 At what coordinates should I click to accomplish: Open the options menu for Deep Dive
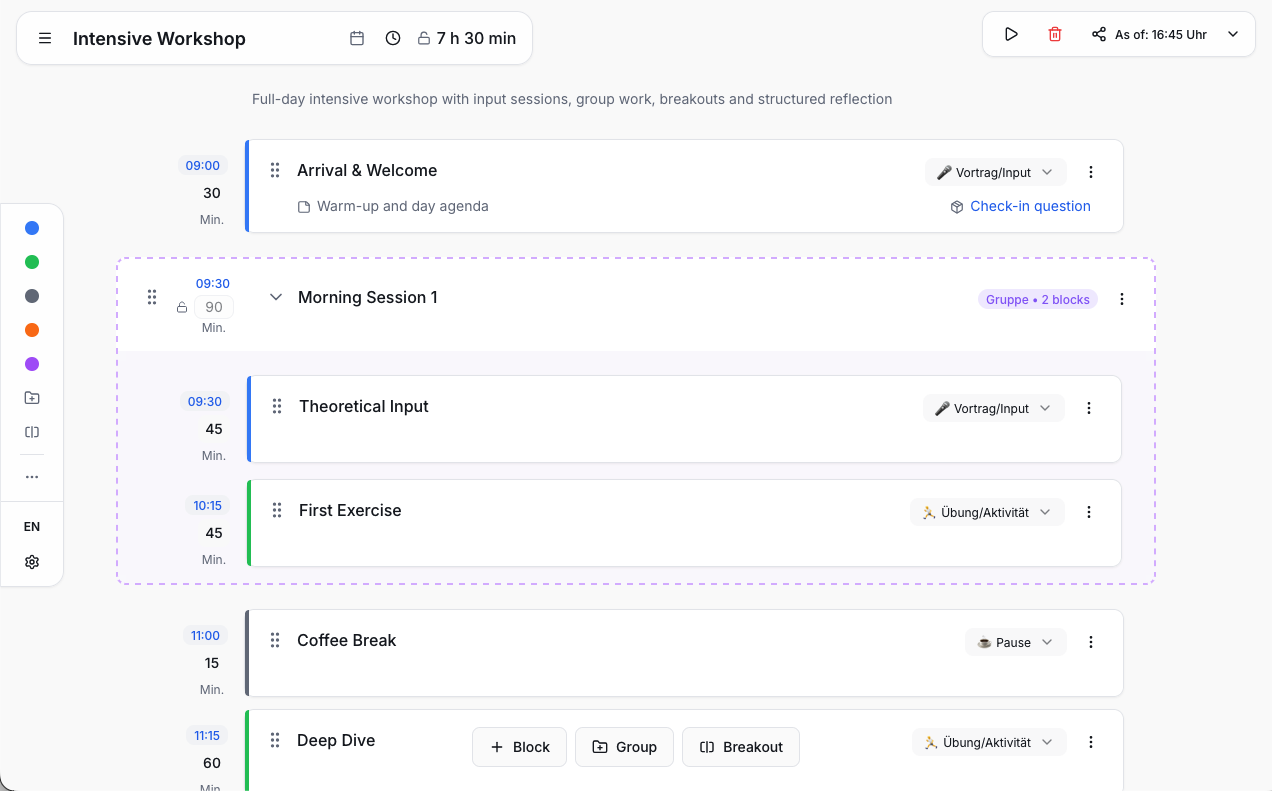(1091, 742)
